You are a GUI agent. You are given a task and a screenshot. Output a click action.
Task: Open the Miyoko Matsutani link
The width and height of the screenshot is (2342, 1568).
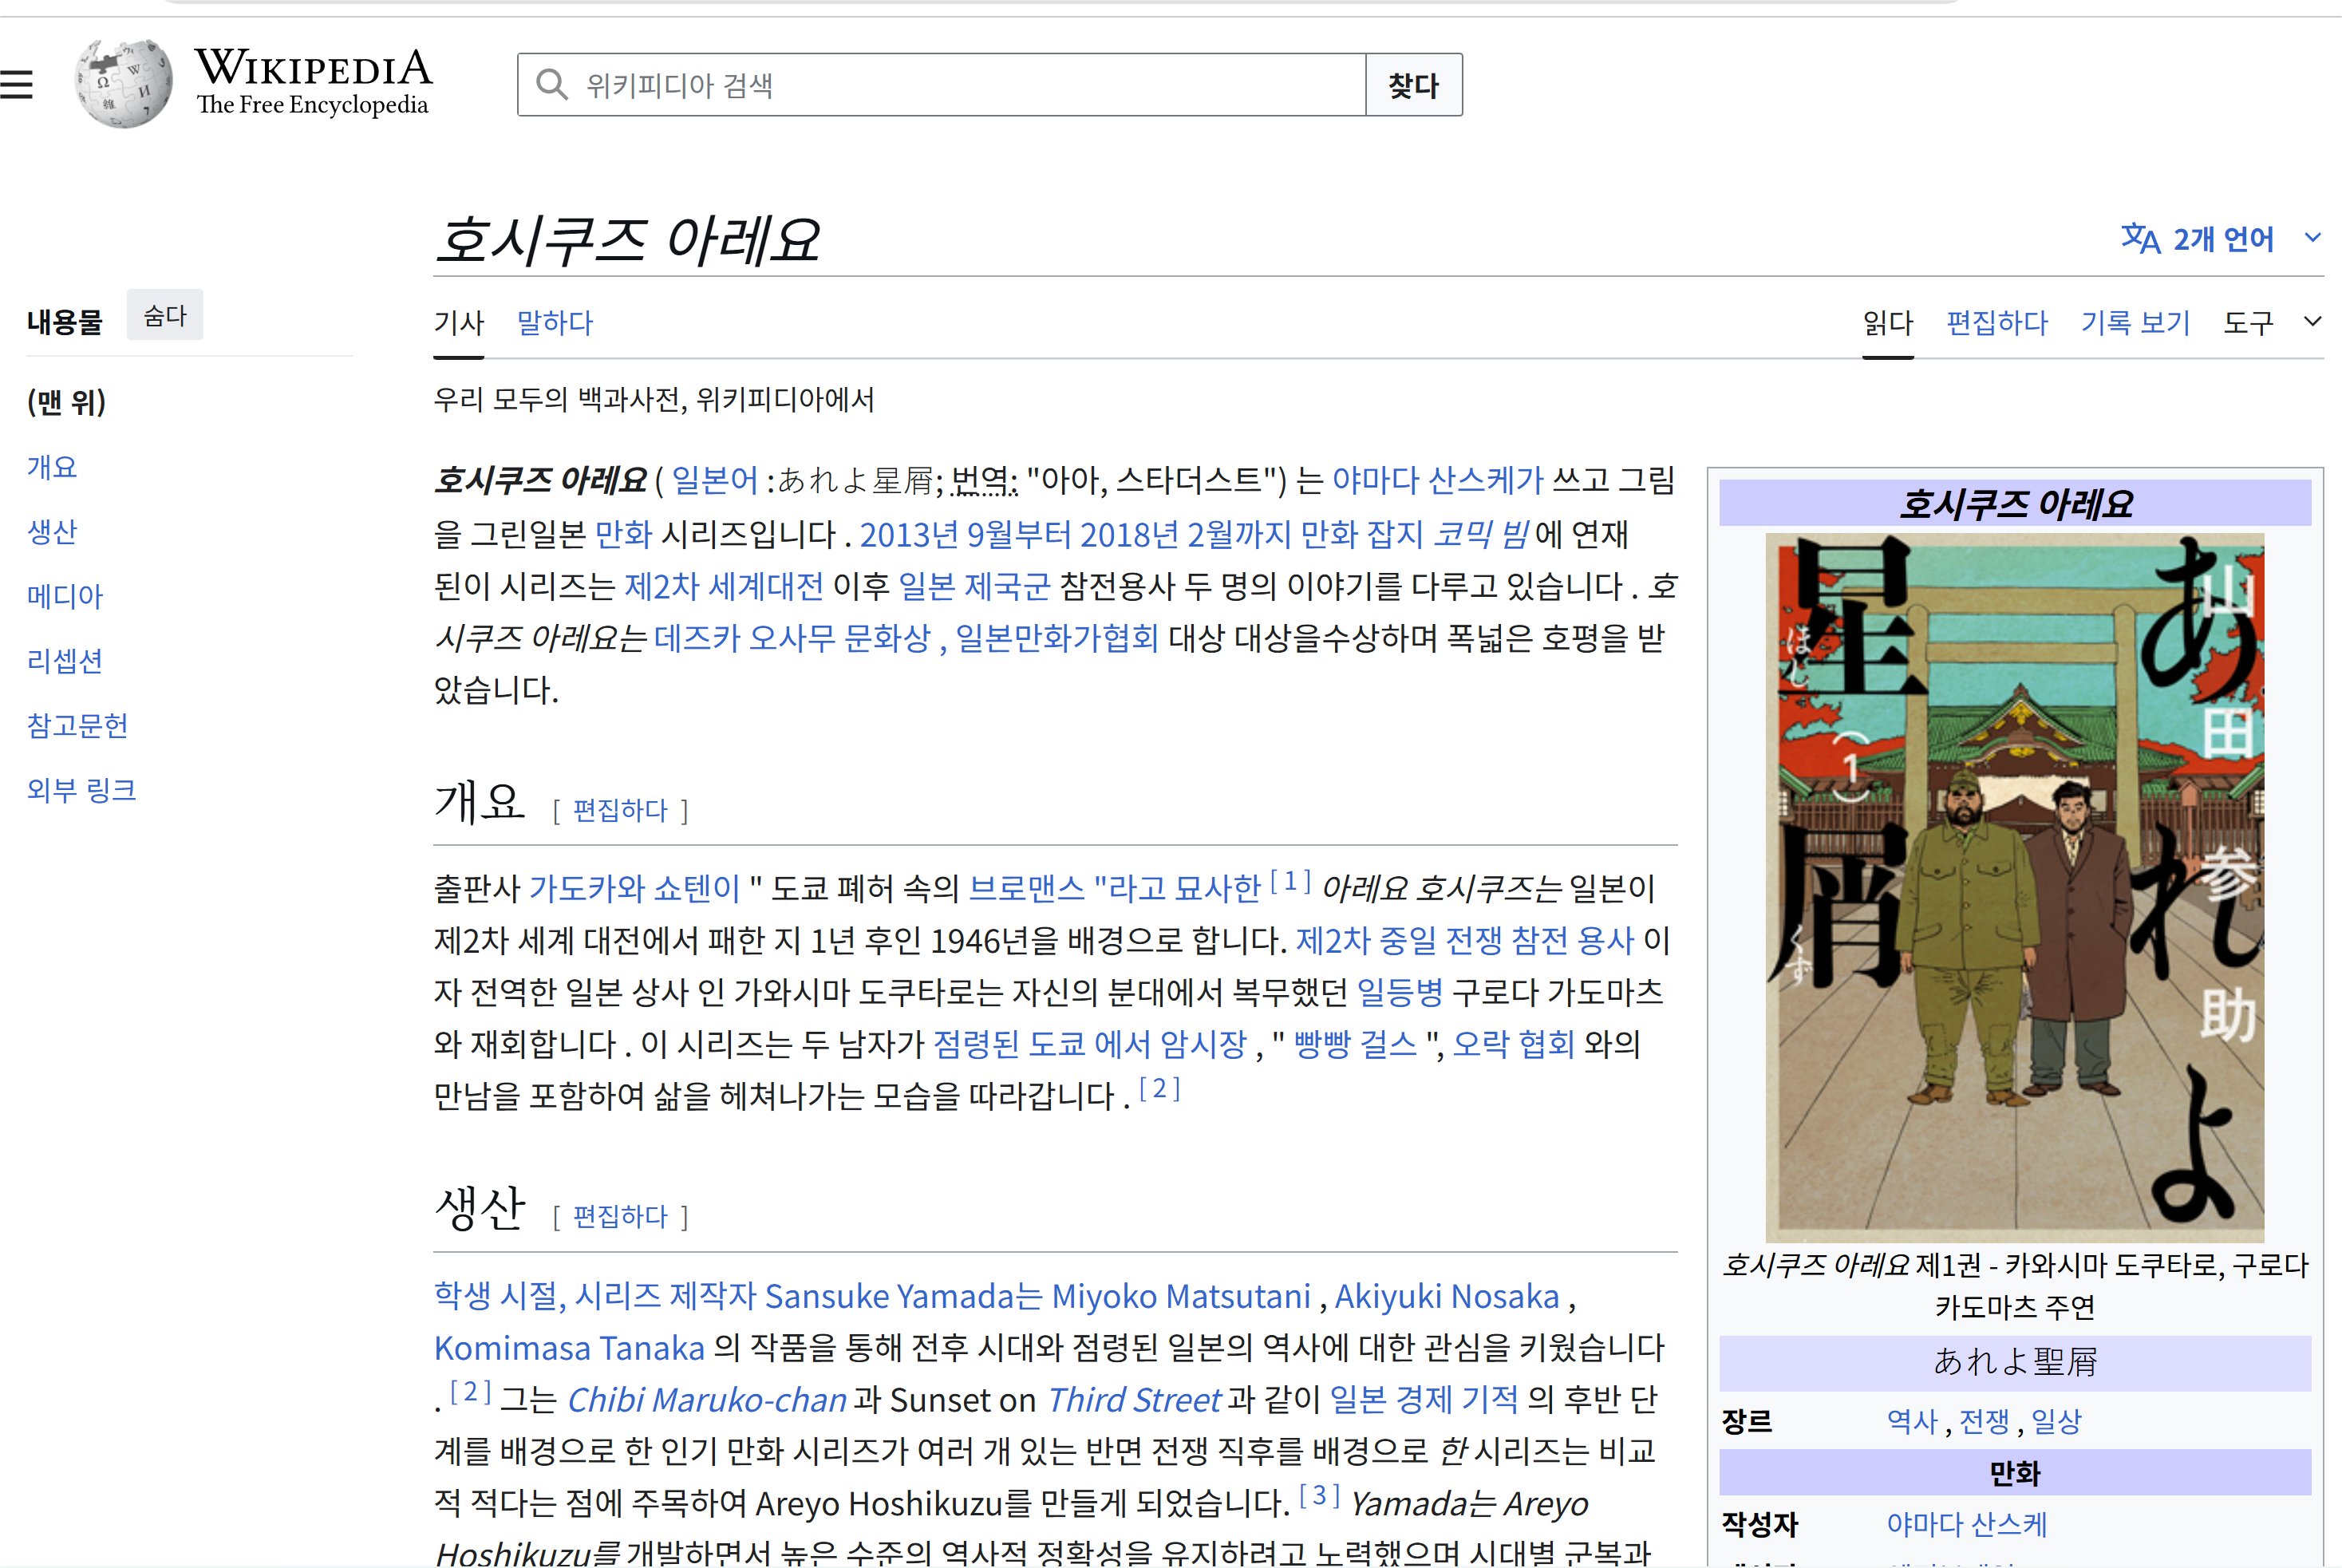click(1181, 1296)
